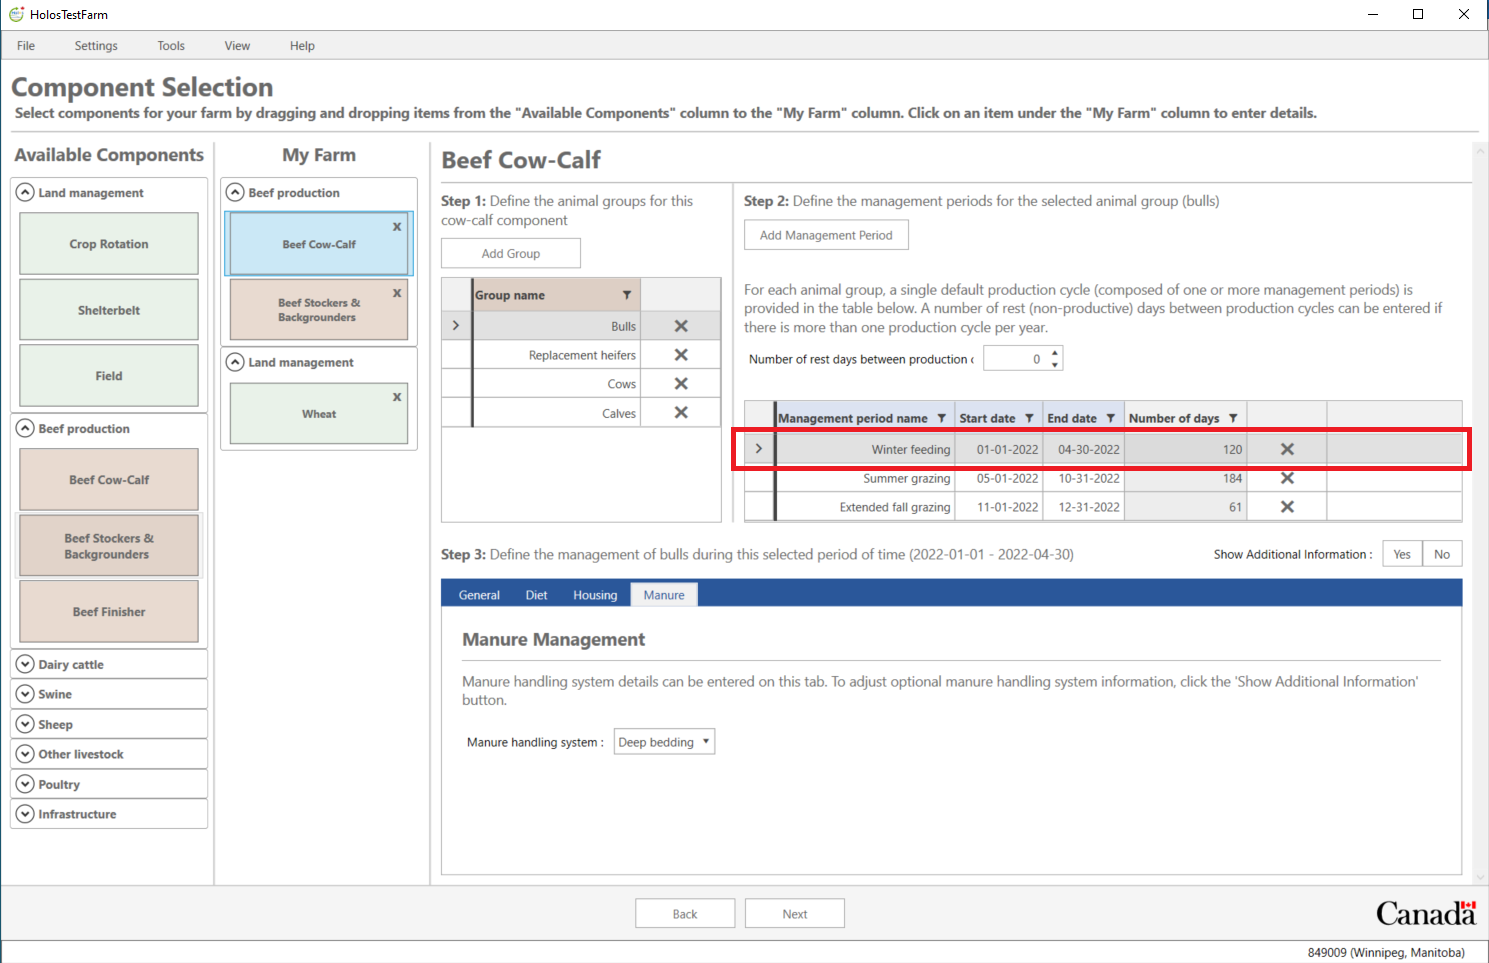Proceed with the Next button
The image size is (1489, 963).
795,914
